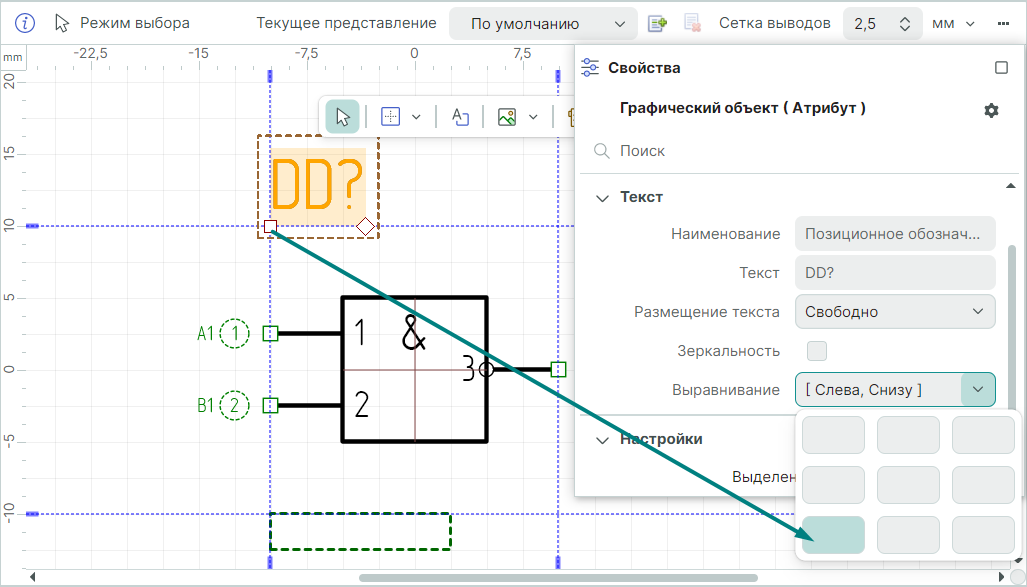Open the мм units dropdown

953,23
